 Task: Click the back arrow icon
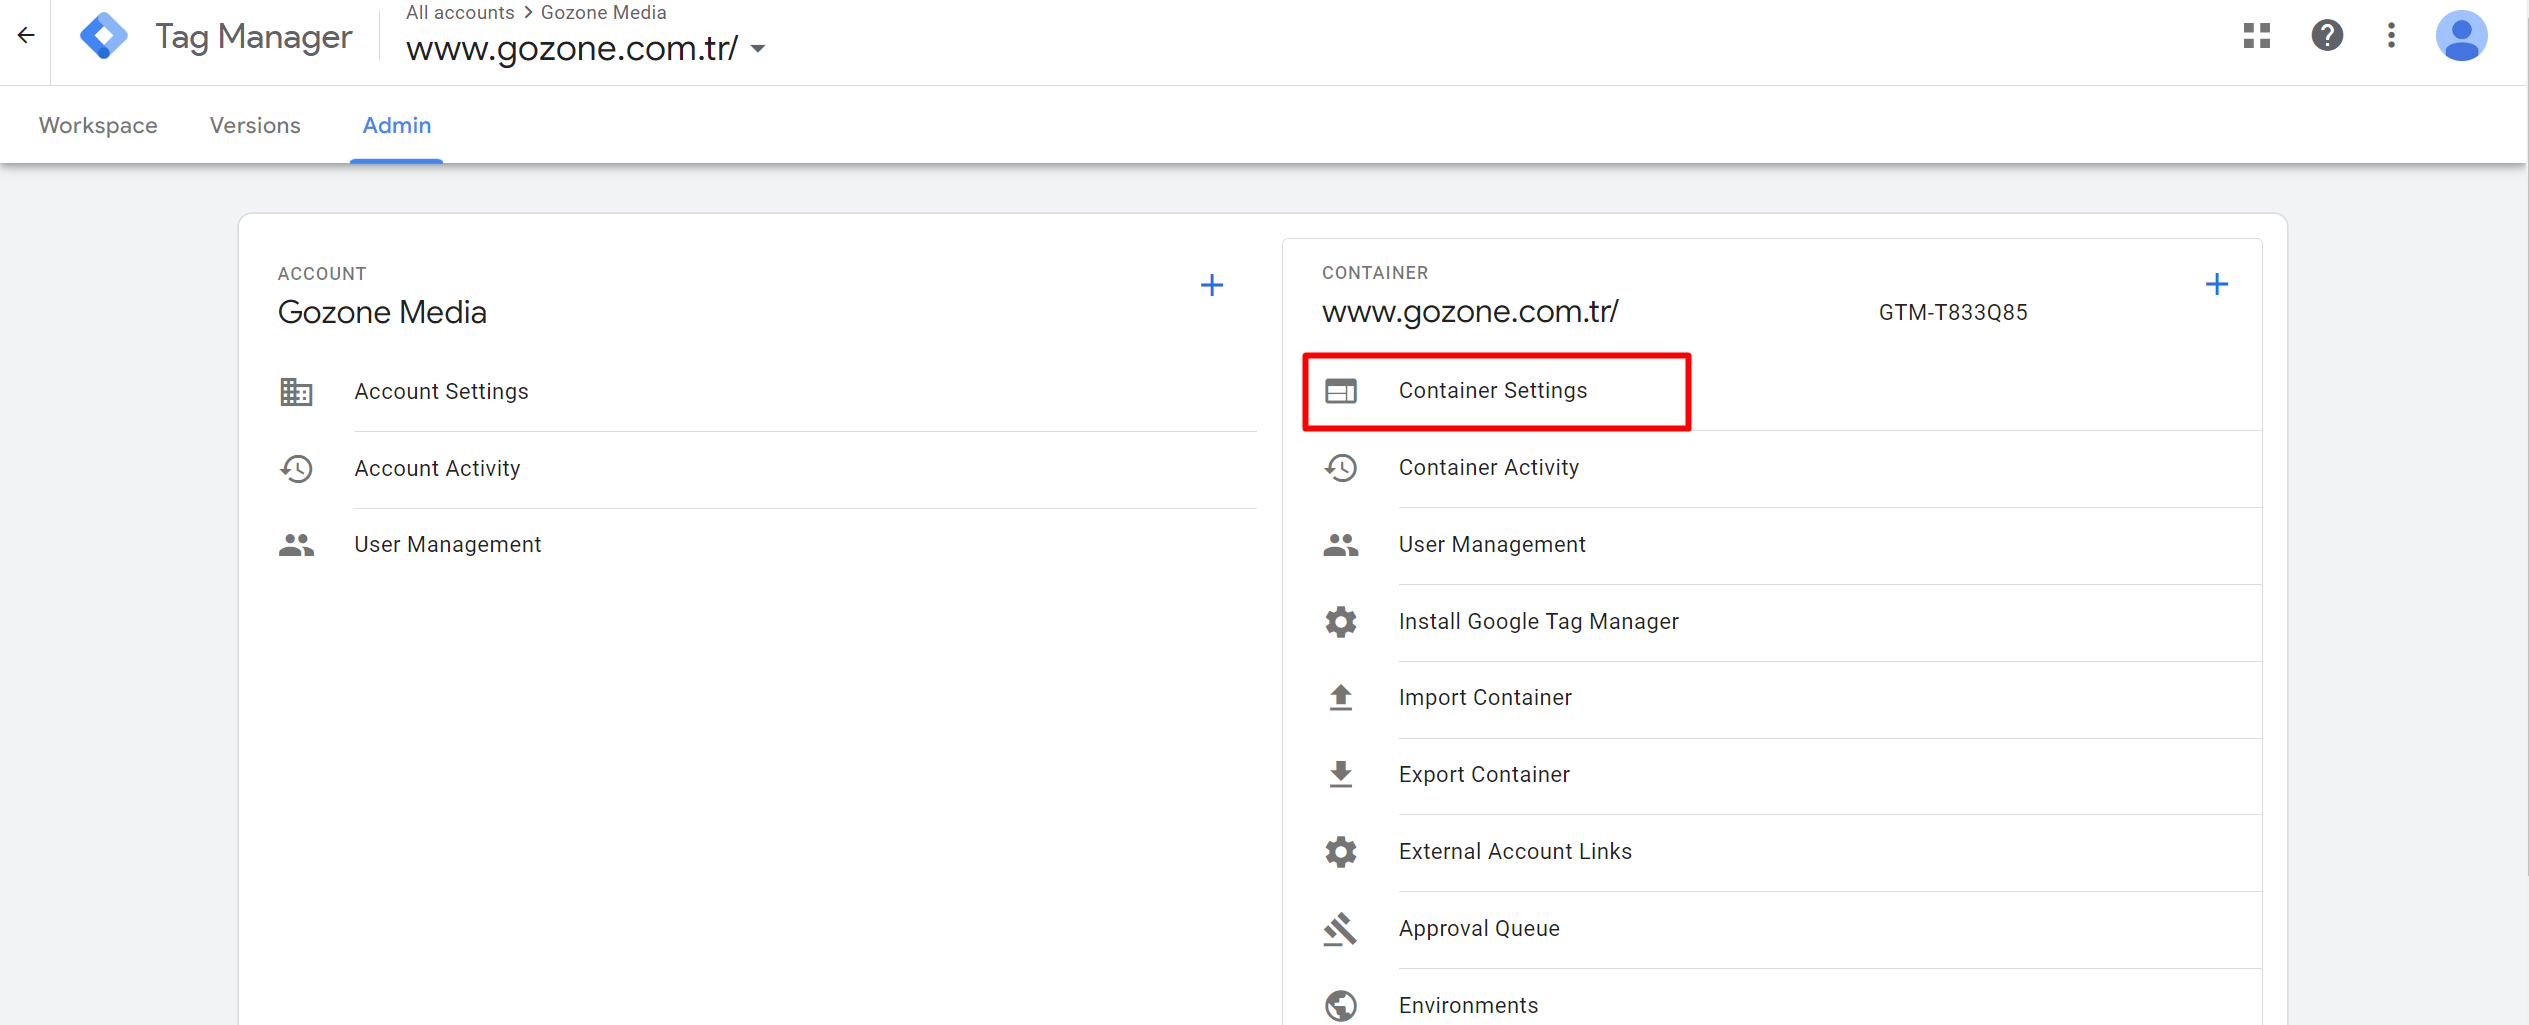26,36
